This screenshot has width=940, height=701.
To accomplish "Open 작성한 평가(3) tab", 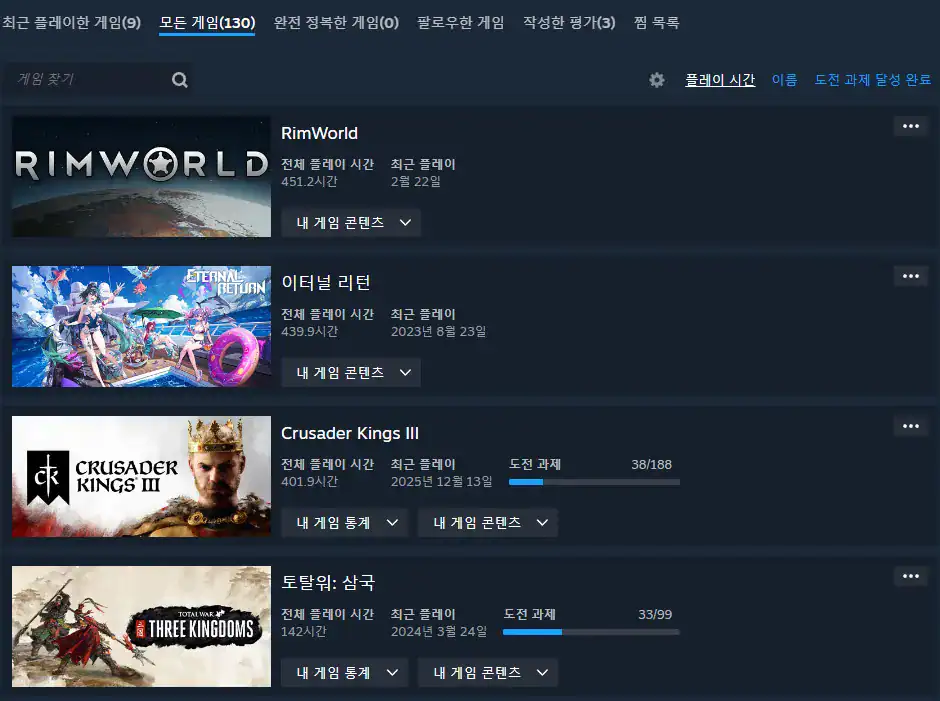I will coord(569,23).
